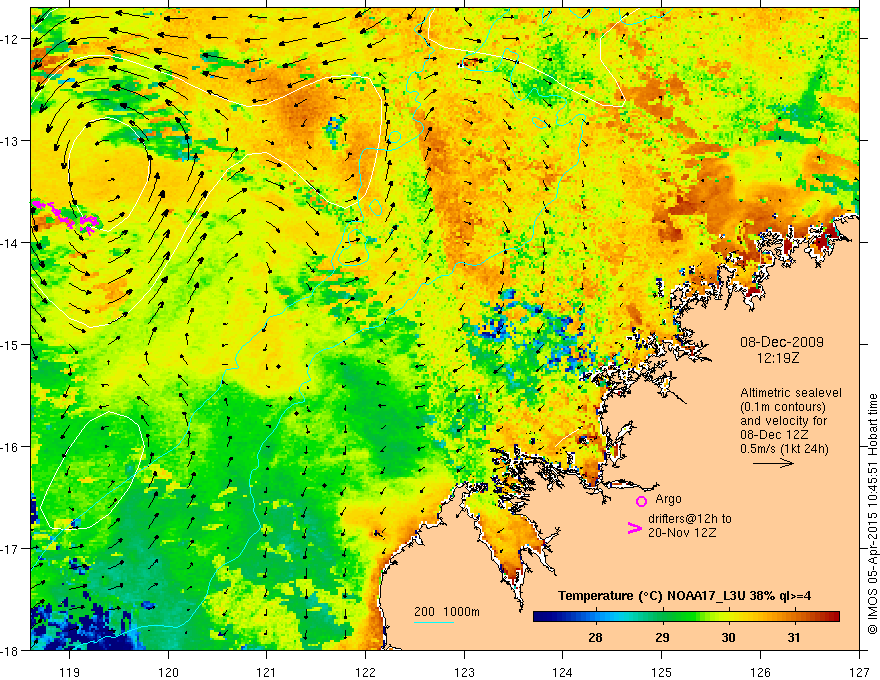This screenshot has width=880, height=680.
Task: Click longitude axis label 119
Action: click(70, 672)
